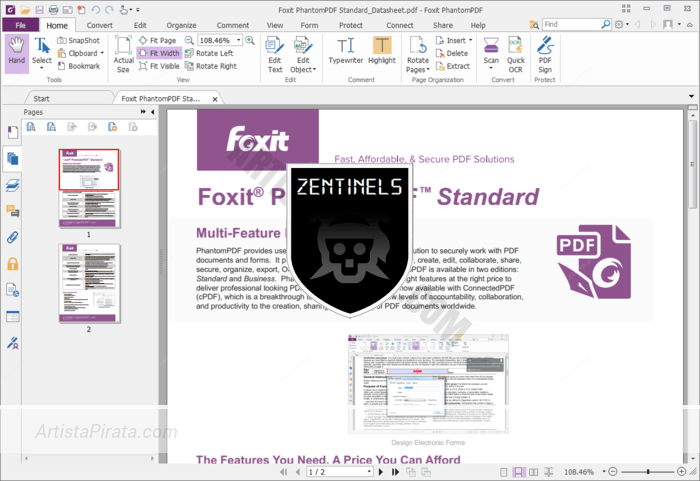Switch to the Organize ribbon tab
700x481 pixels.
click(181, 25)
